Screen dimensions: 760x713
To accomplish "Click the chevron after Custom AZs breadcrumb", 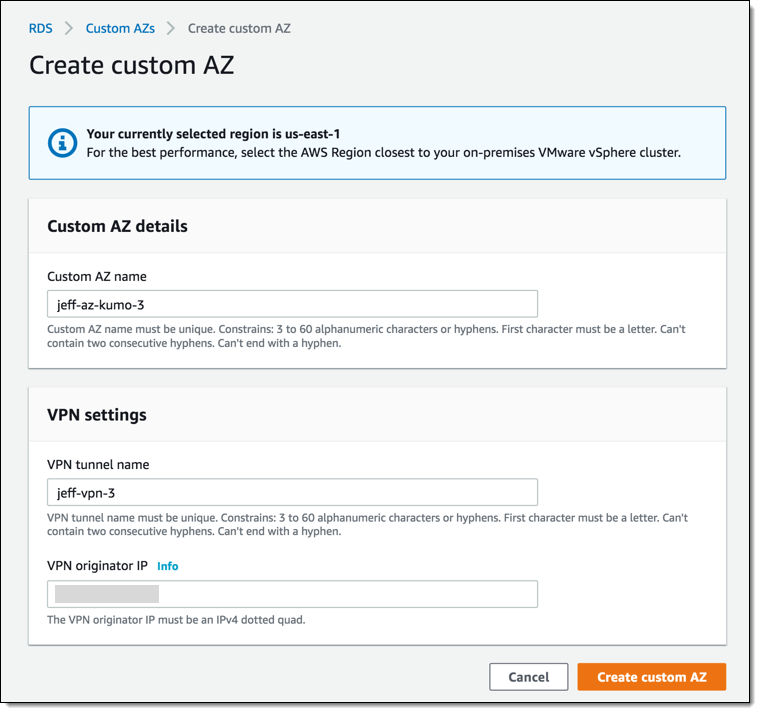I will point(171,29).
